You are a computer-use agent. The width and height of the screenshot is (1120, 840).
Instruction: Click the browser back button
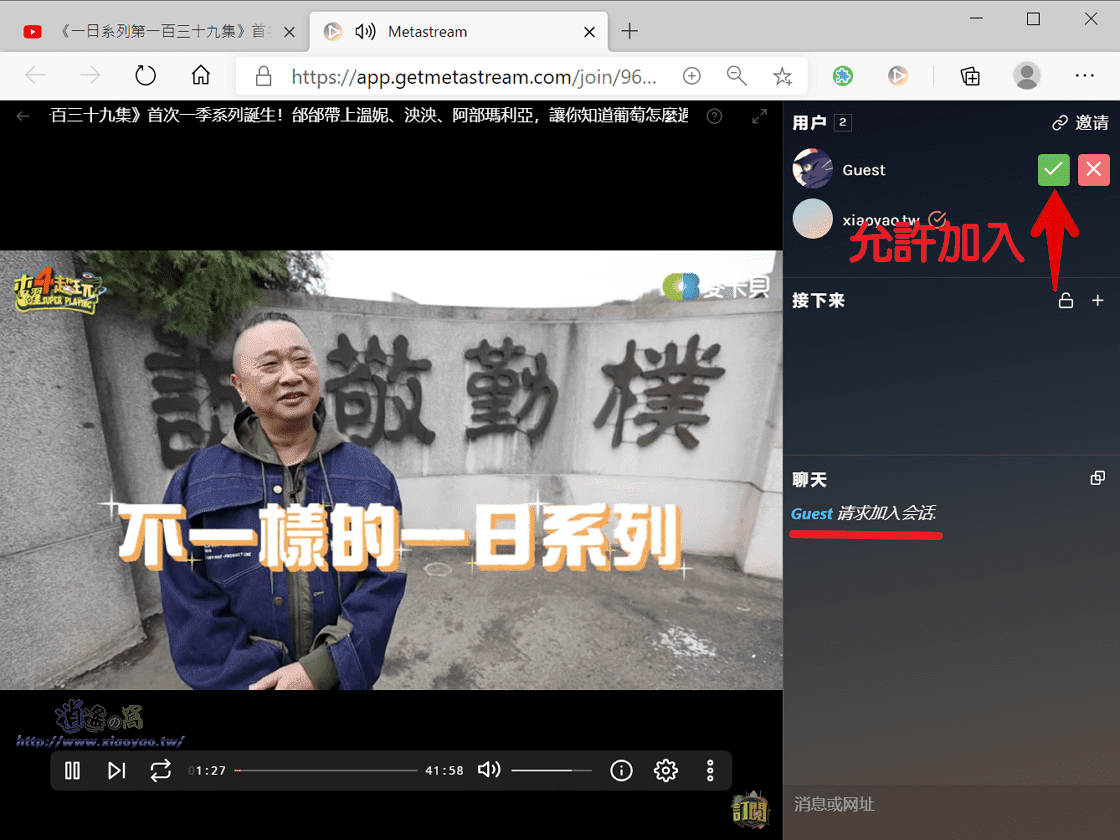[x=35, y=75]
